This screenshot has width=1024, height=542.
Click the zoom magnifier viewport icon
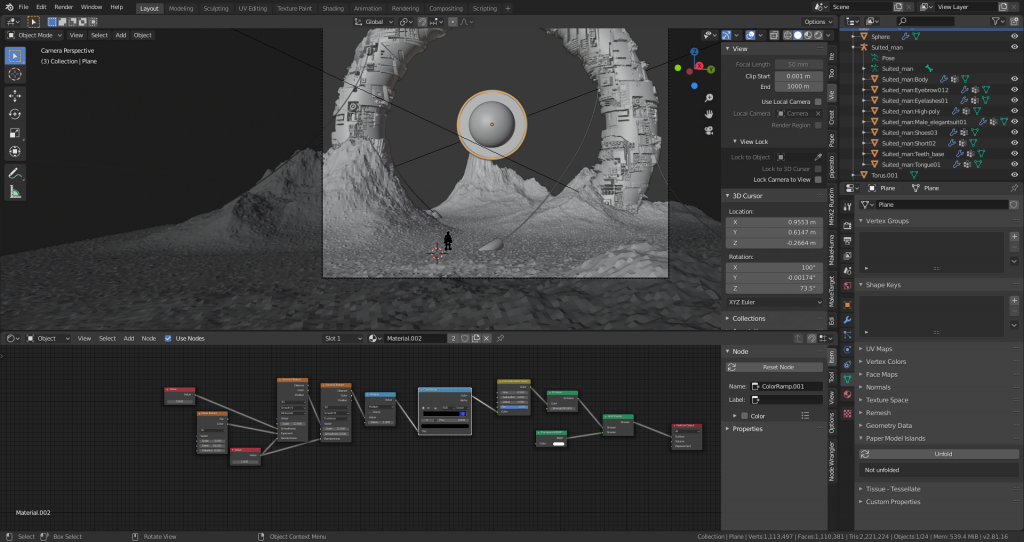[709, 98]
